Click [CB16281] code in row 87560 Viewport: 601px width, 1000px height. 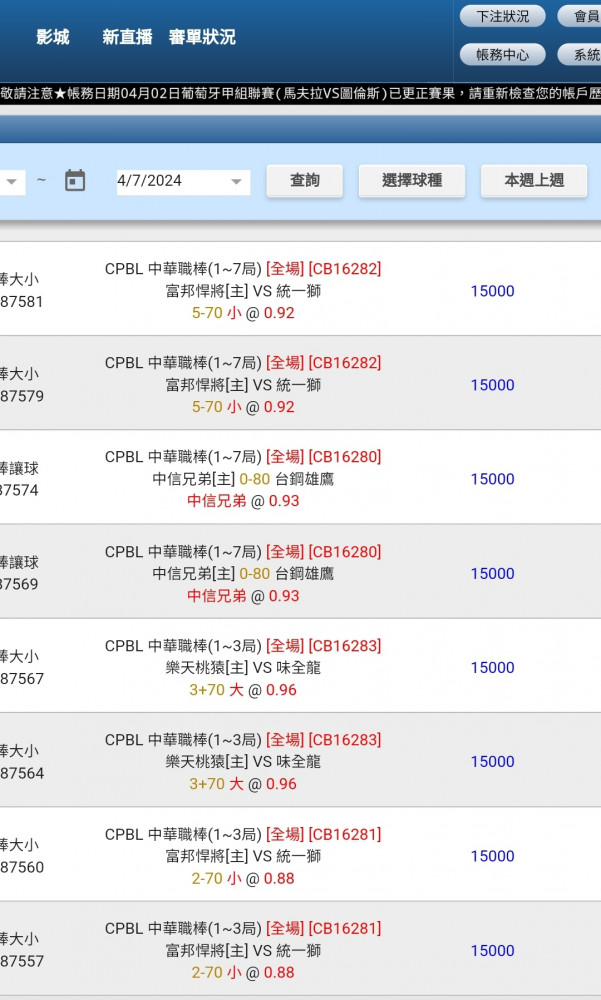pos(345,834)
